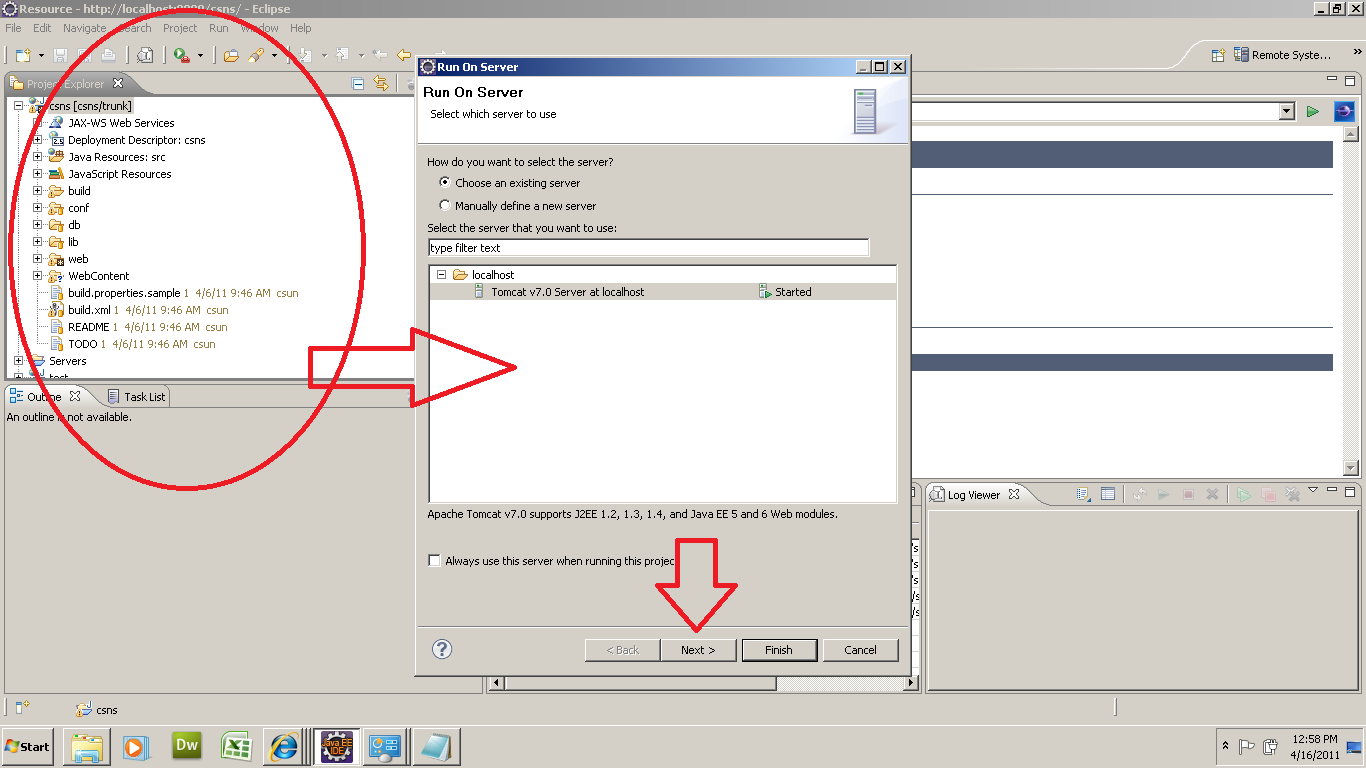The width and height of the screenshot is (1366, 768).
Task: Click Open Perspective icon
Action: [1218, 55]
